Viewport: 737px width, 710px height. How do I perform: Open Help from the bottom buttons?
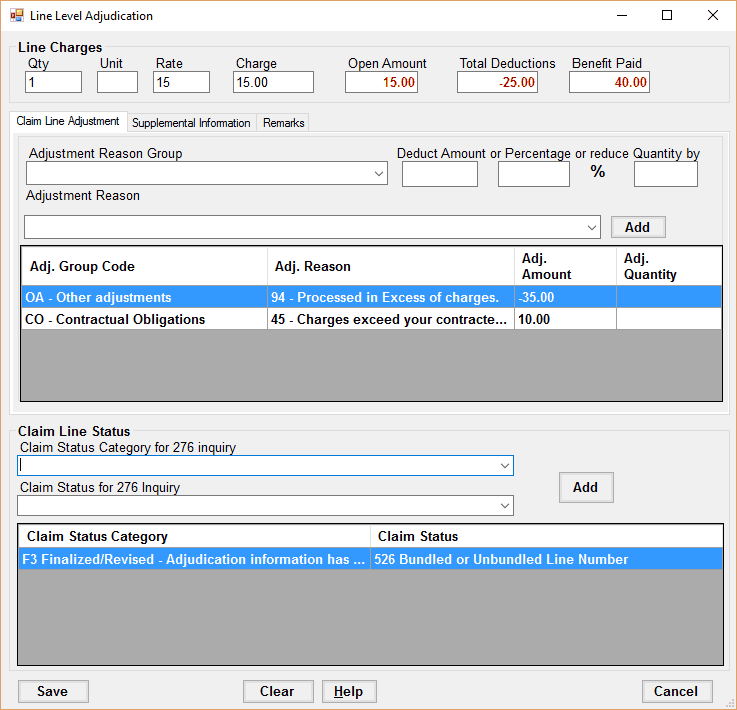pos(348,691)
